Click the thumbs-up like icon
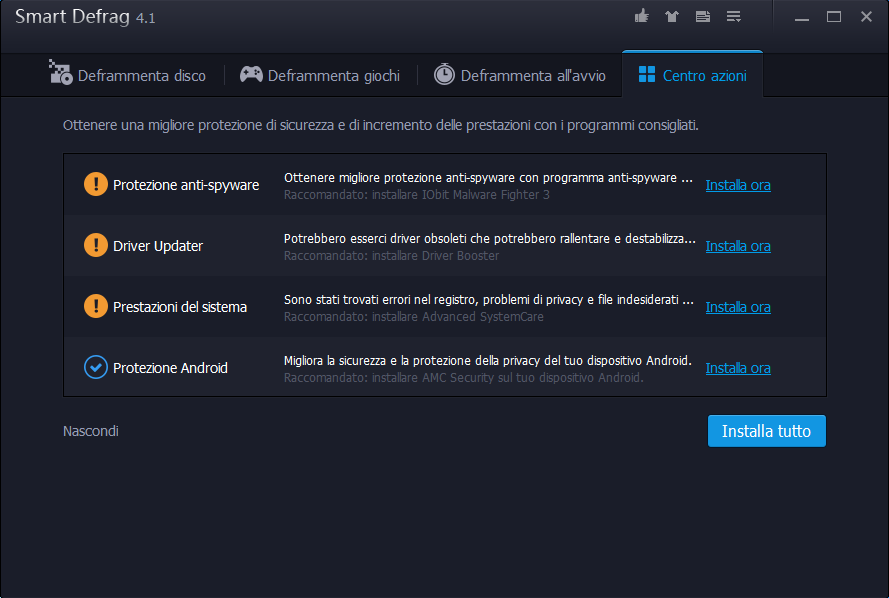 point(642,16)
